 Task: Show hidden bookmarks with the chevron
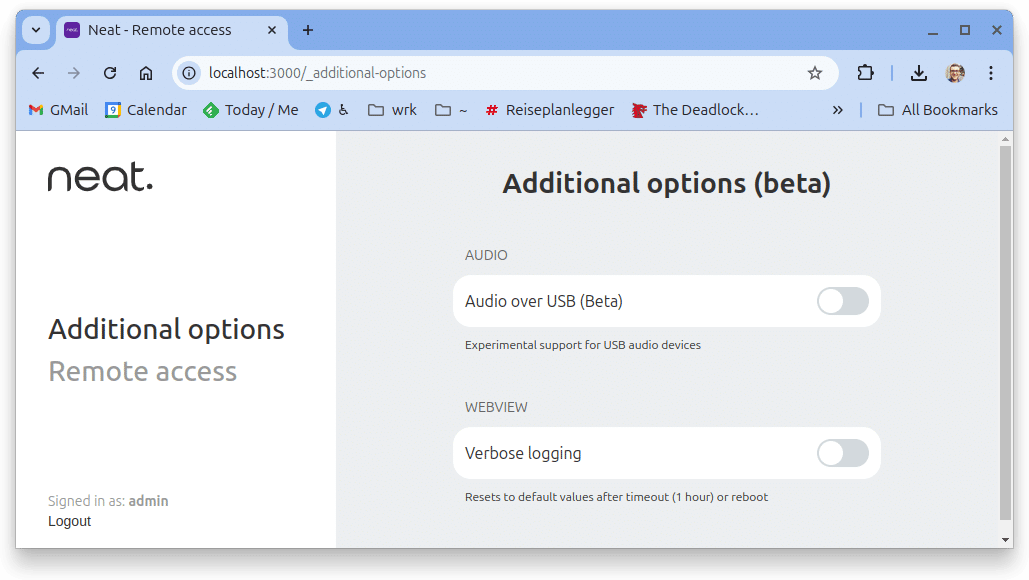pyautogui.click(x=837, y=110)
